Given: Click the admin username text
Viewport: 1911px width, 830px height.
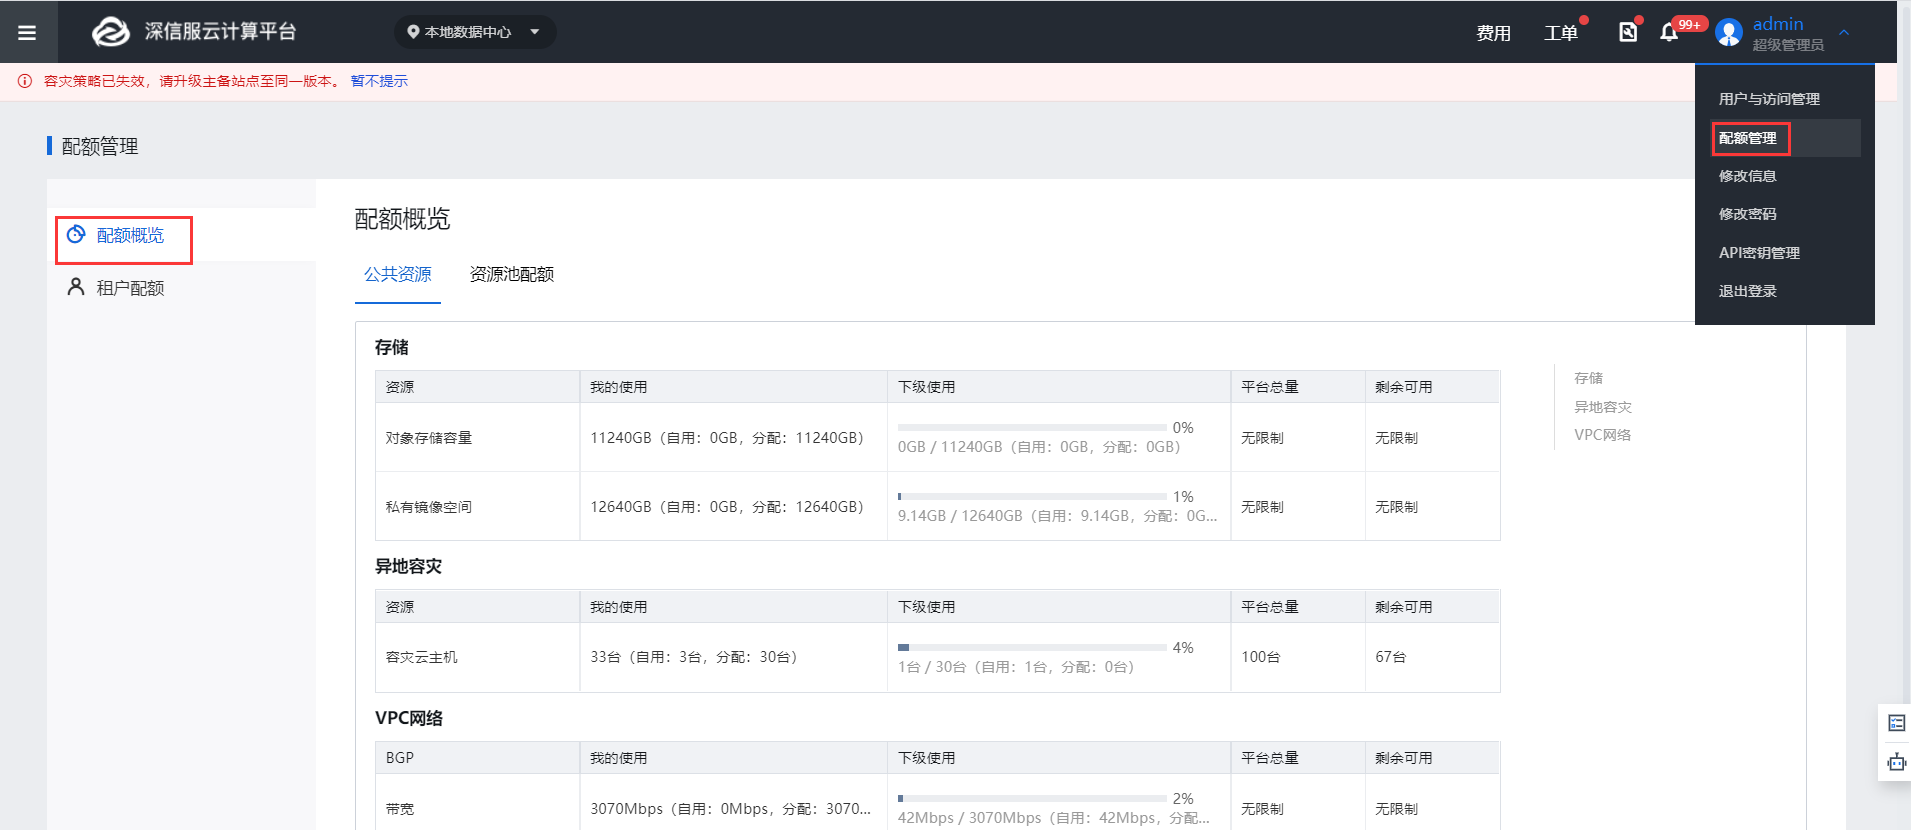Looking at the screenshot, I should coord(1778,24).
